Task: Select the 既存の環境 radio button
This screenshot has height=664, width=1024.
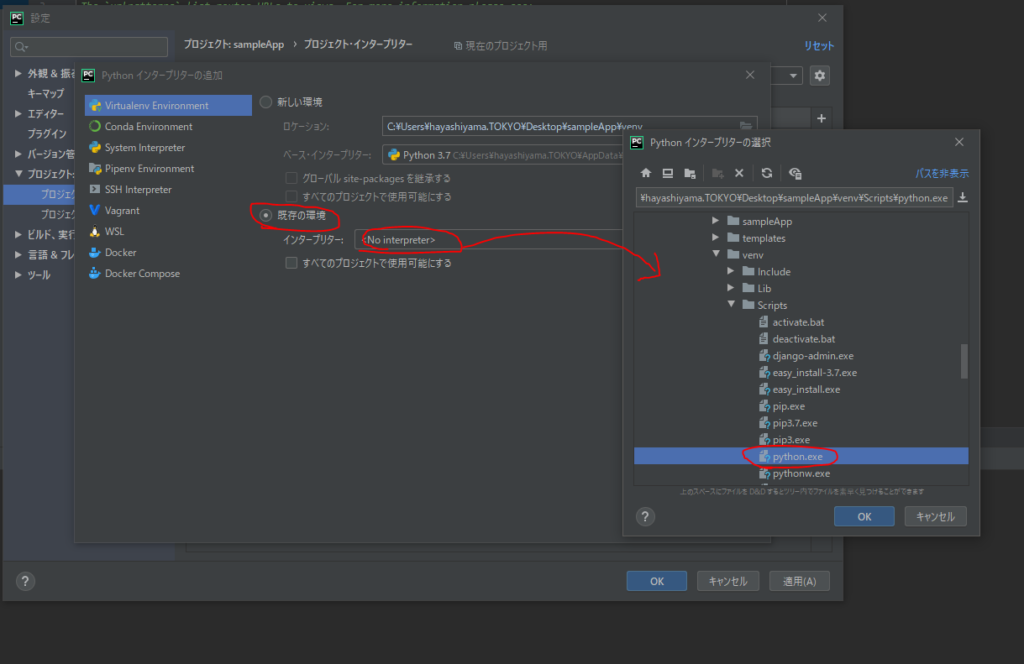Action: [266, 215]
